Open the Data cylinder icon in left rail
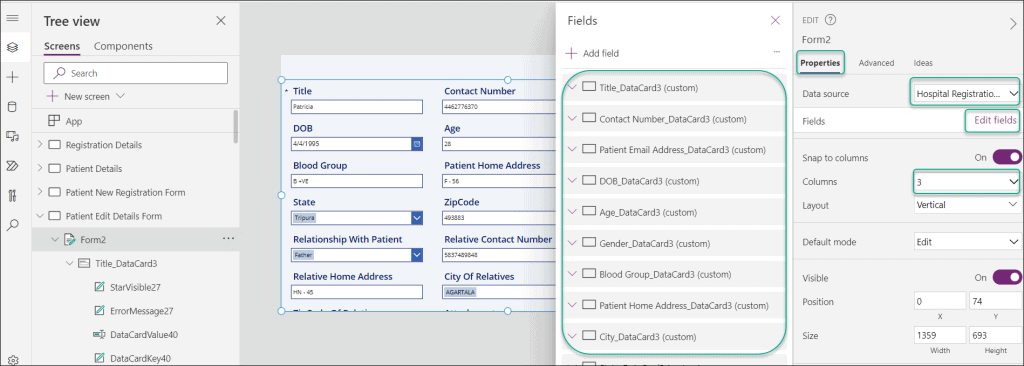Screen dimensions: 1024x366 coord(12,107)
